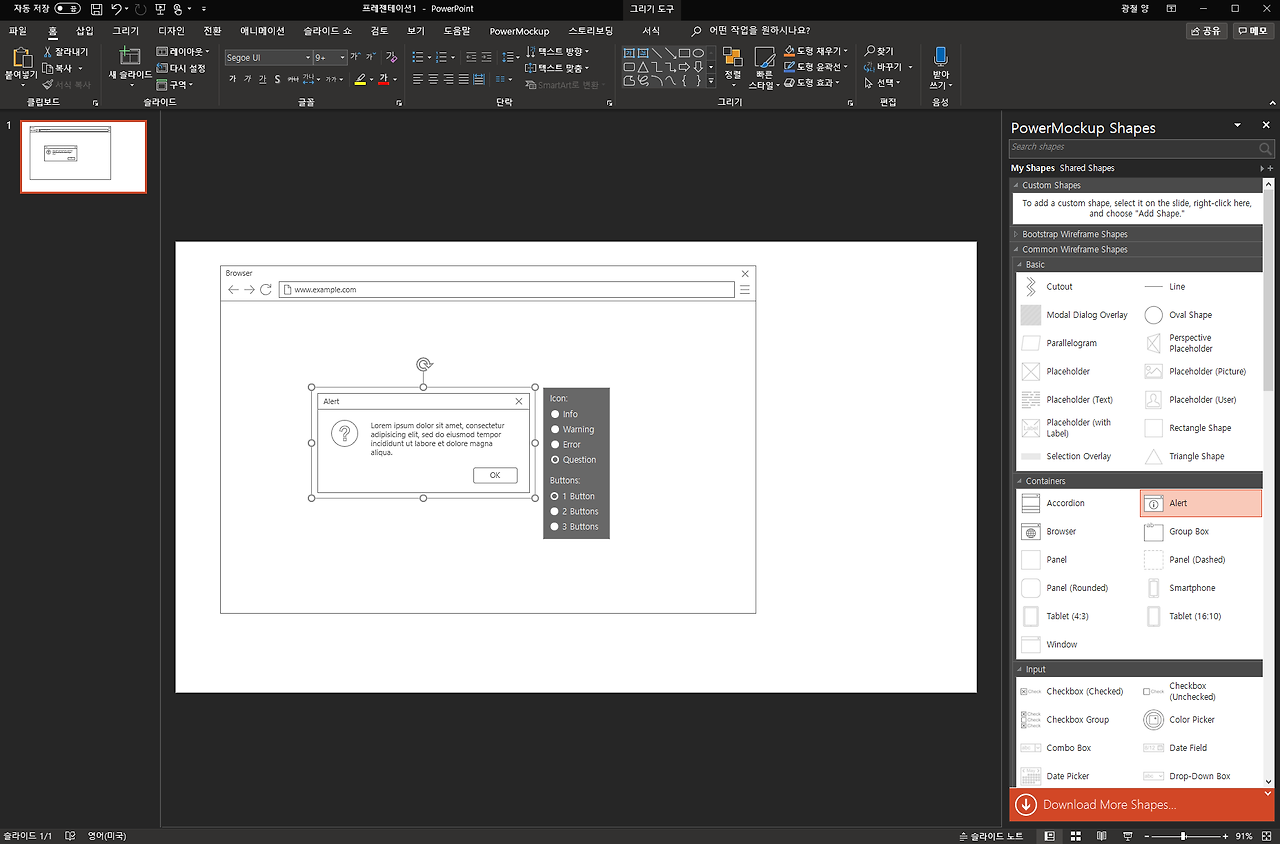Toggle the AutoSave (자동 저장) switch

(x=68, y=9)
